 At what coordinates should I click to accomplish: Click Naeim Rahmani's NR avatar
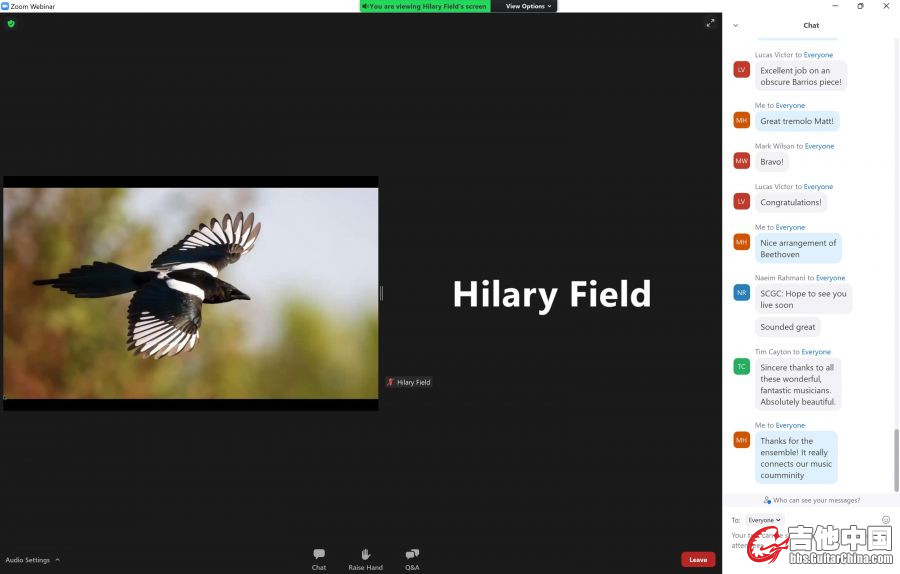[741, 293]
